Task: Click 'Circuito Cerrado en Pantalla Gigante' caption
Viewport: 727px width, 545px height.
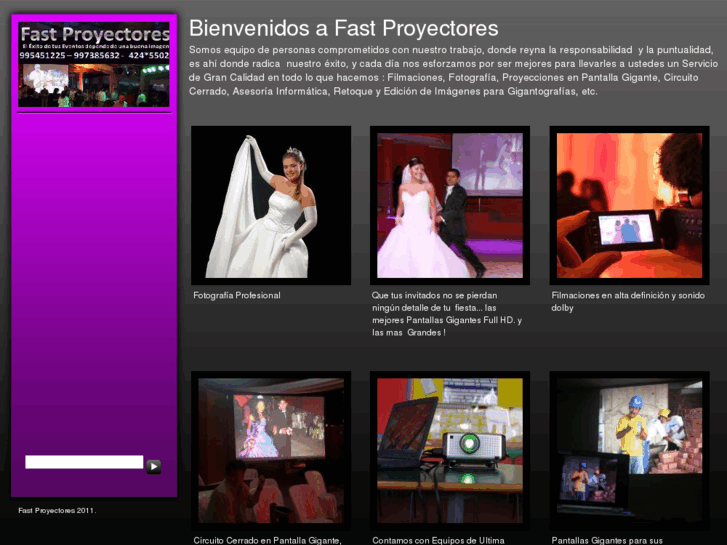Action: [267, 540]
